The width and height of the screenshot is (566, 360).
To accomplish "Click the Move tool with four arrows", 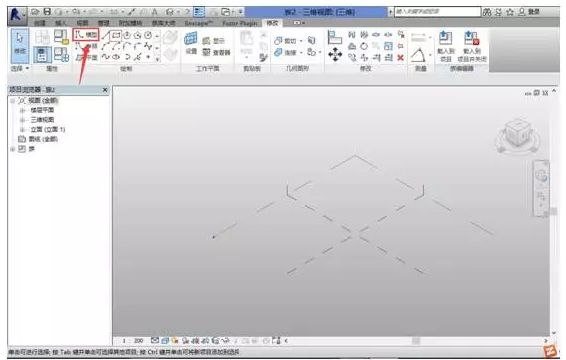I will point(335,55).
